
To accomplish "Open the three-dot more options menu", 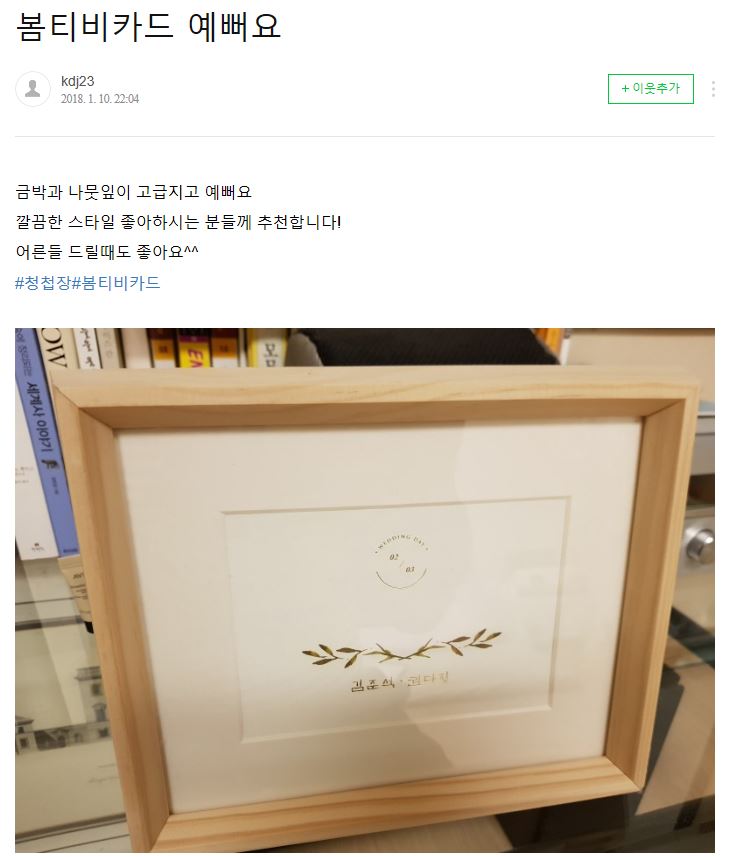I will pos(713,89).
